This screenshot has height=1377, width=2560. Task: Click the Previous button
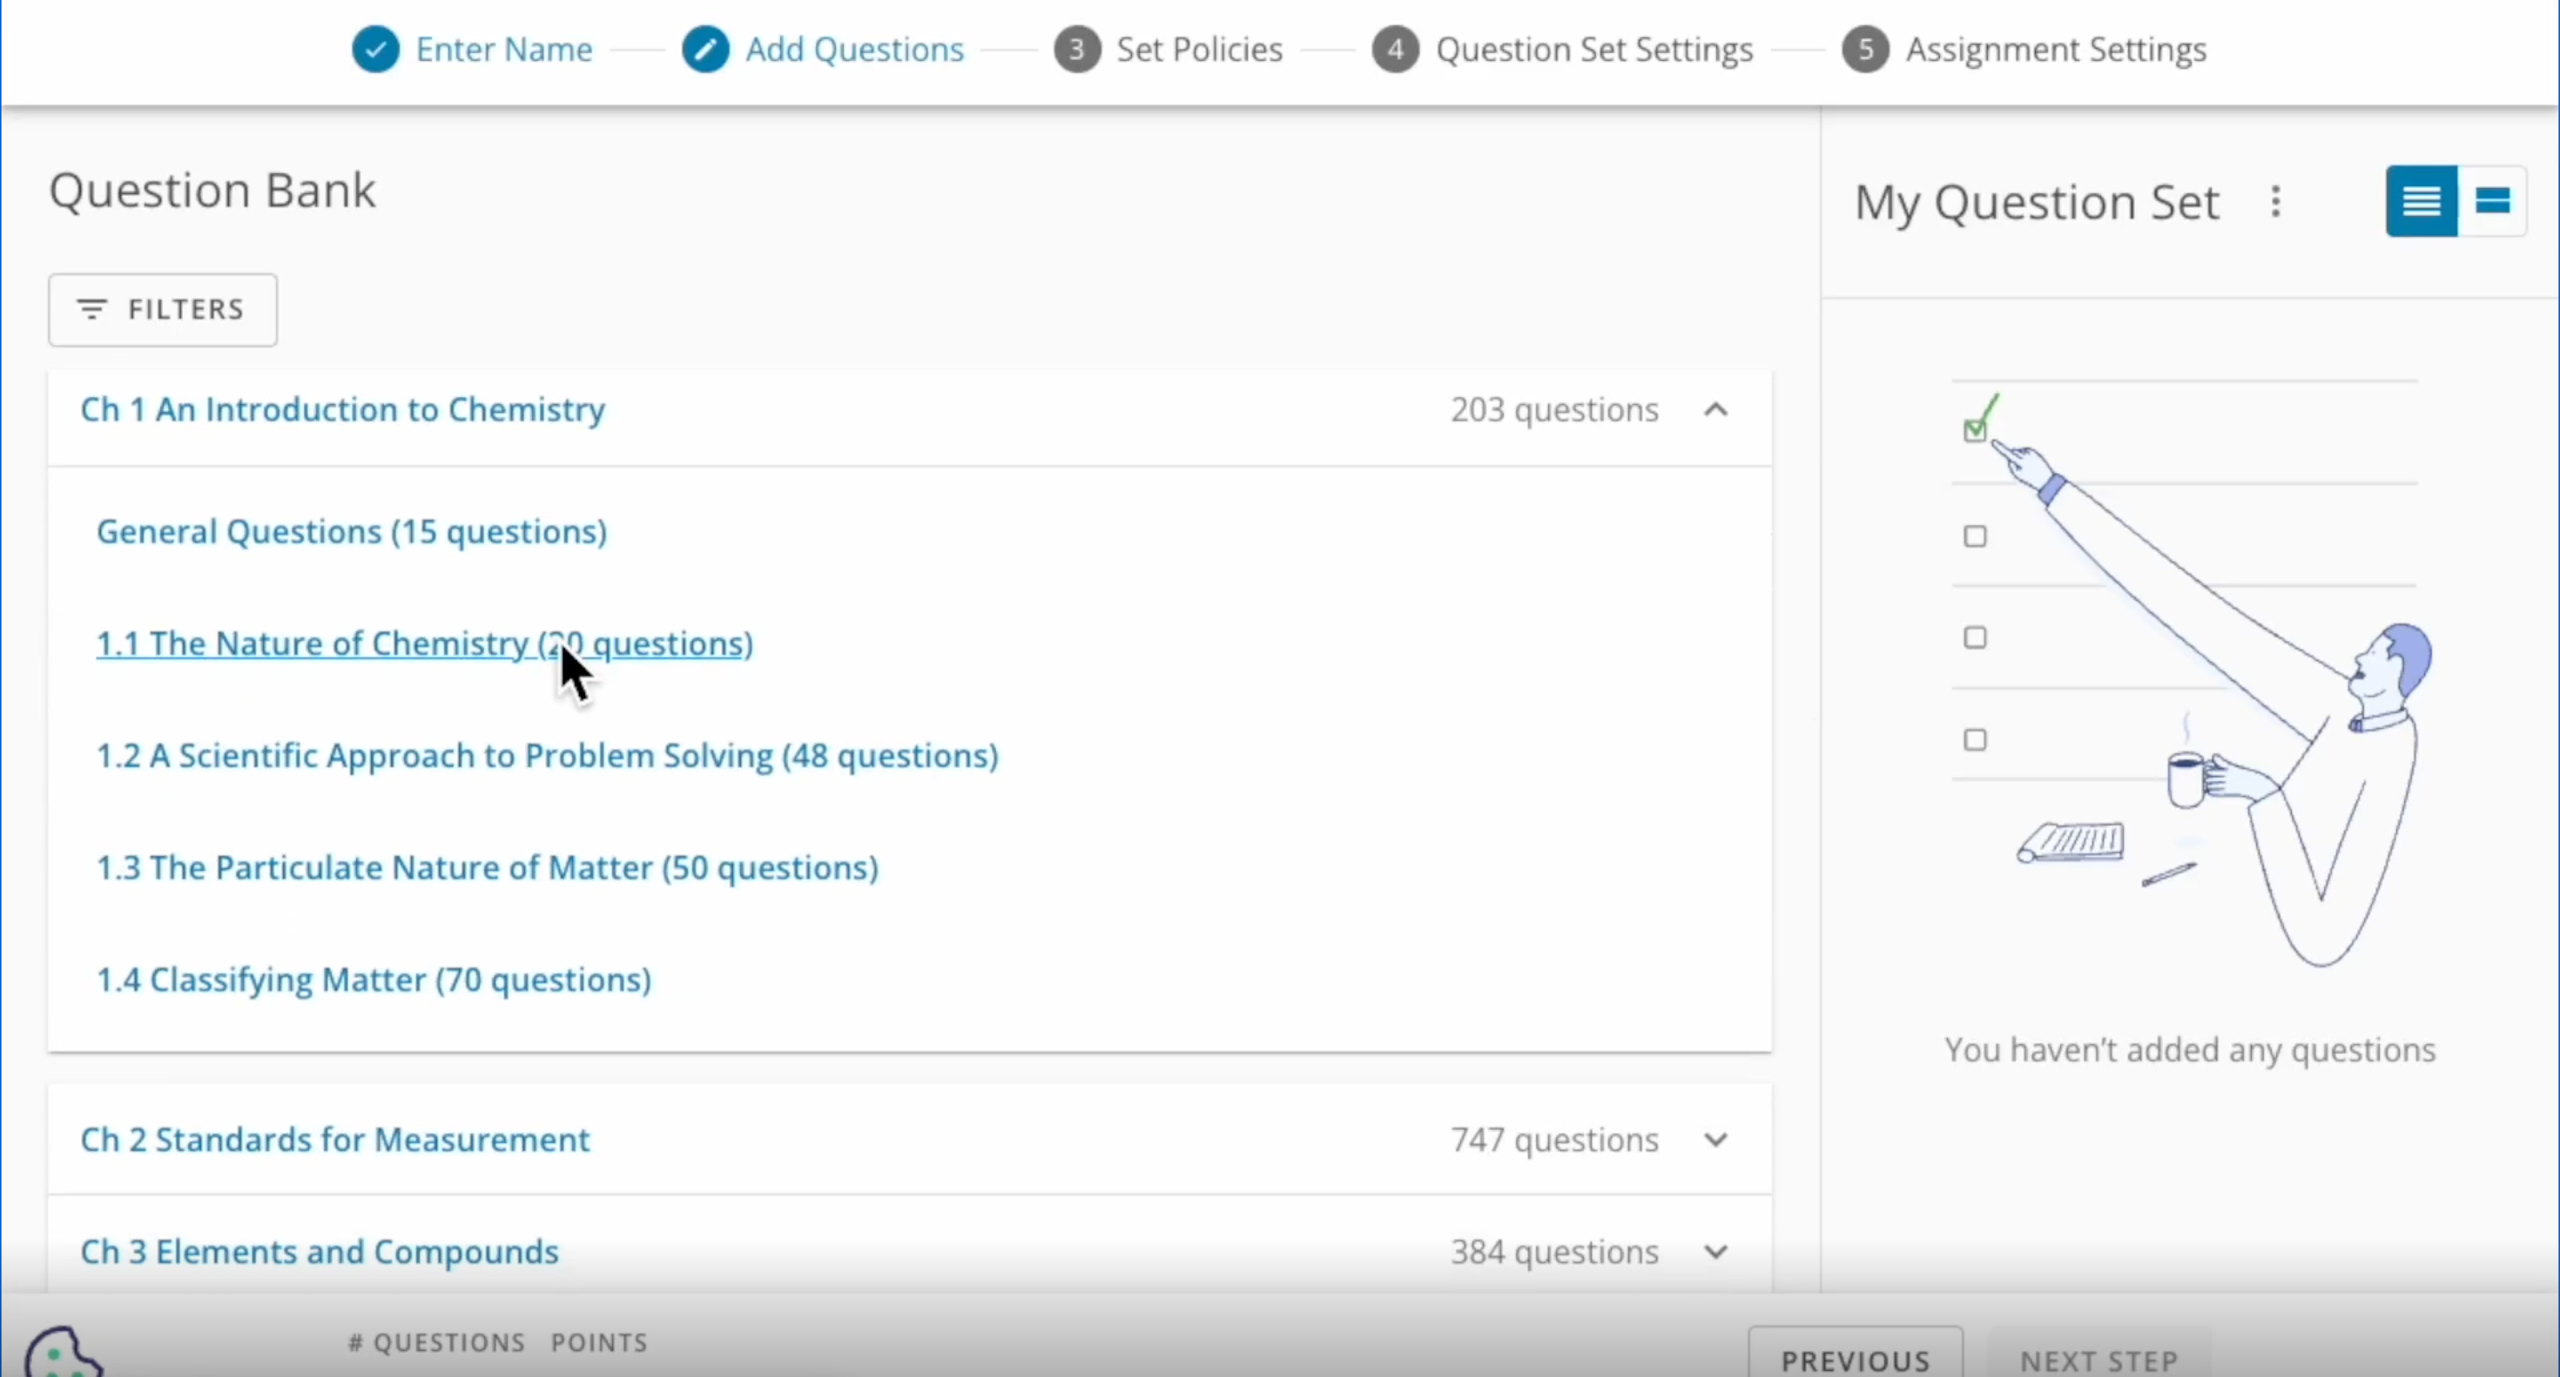pos(1856,1354)
